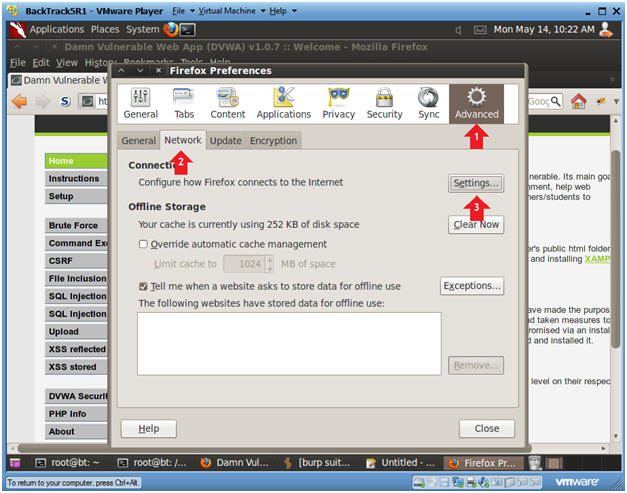Viewport: 627px width, 493px height.
Task: Open Virtual Machine dropdown menu
Action: pos(232,11)
